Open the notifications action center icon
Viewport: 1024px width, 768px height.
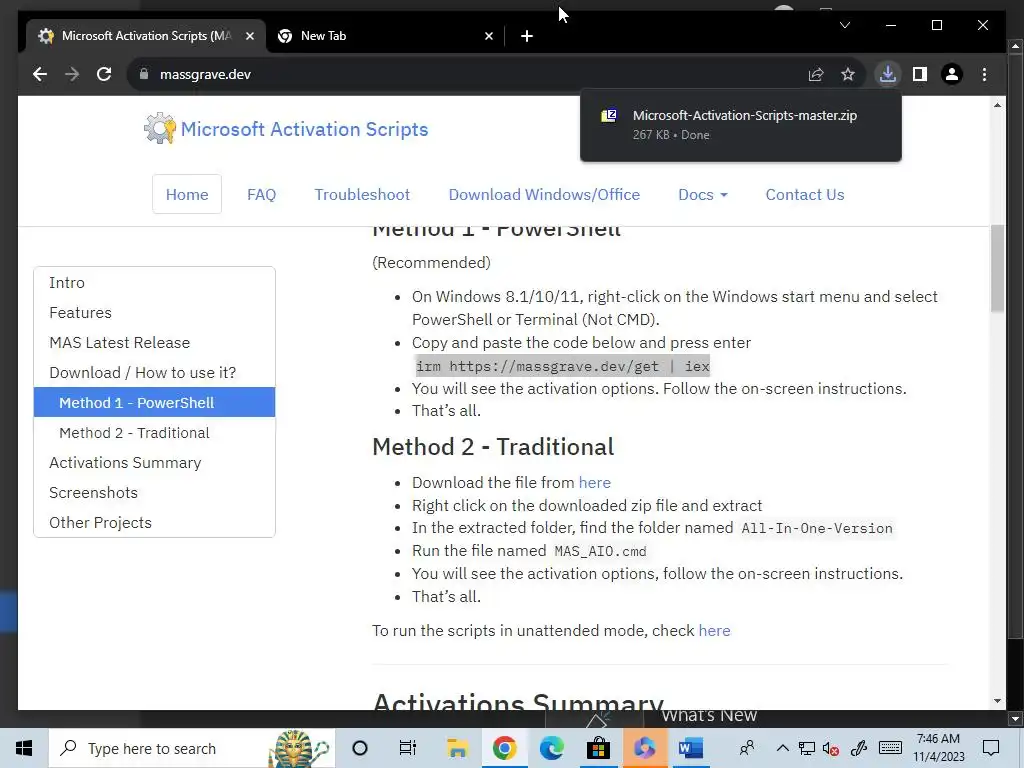click(991, 748)
